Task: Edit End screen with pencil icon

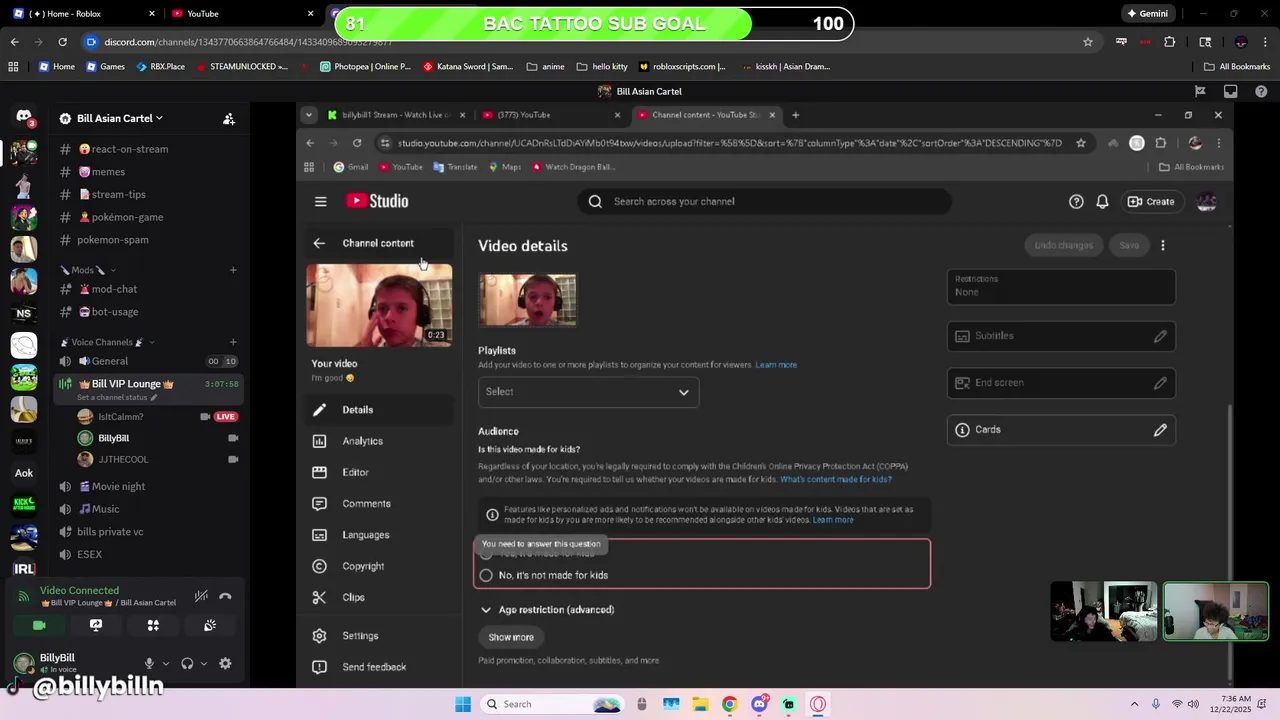Action: pos(1160,383)
